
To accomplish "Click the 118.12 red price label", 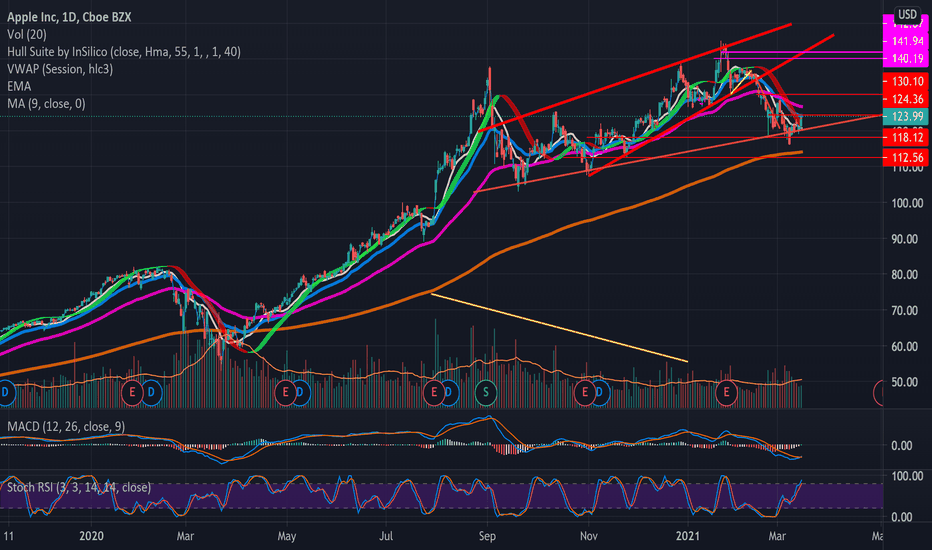I will tap(907, 137).
